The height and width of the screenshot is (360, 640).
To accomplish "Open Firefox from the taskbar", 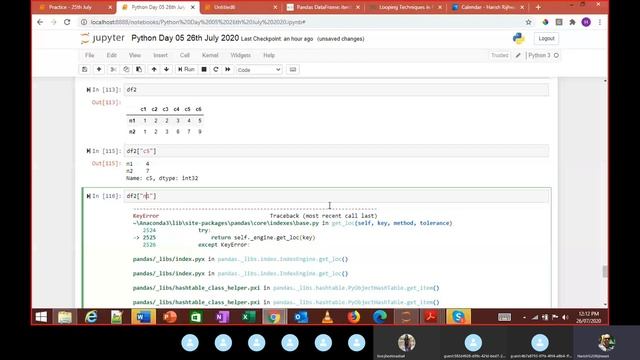I will 353,317.
